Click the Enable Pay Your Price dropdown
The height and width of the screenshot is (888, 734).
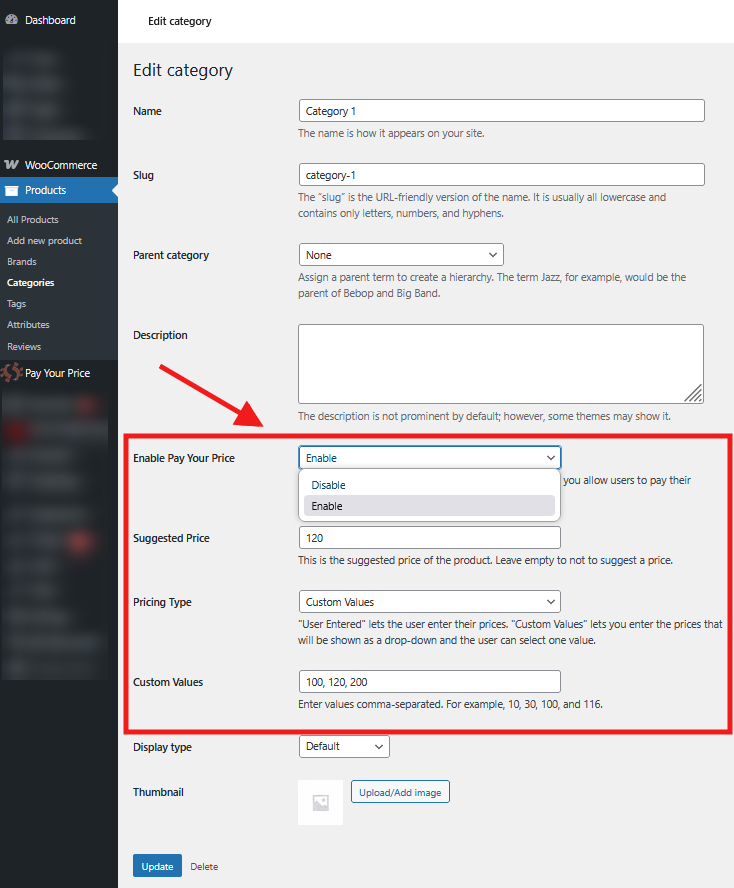tap(430, 458)
